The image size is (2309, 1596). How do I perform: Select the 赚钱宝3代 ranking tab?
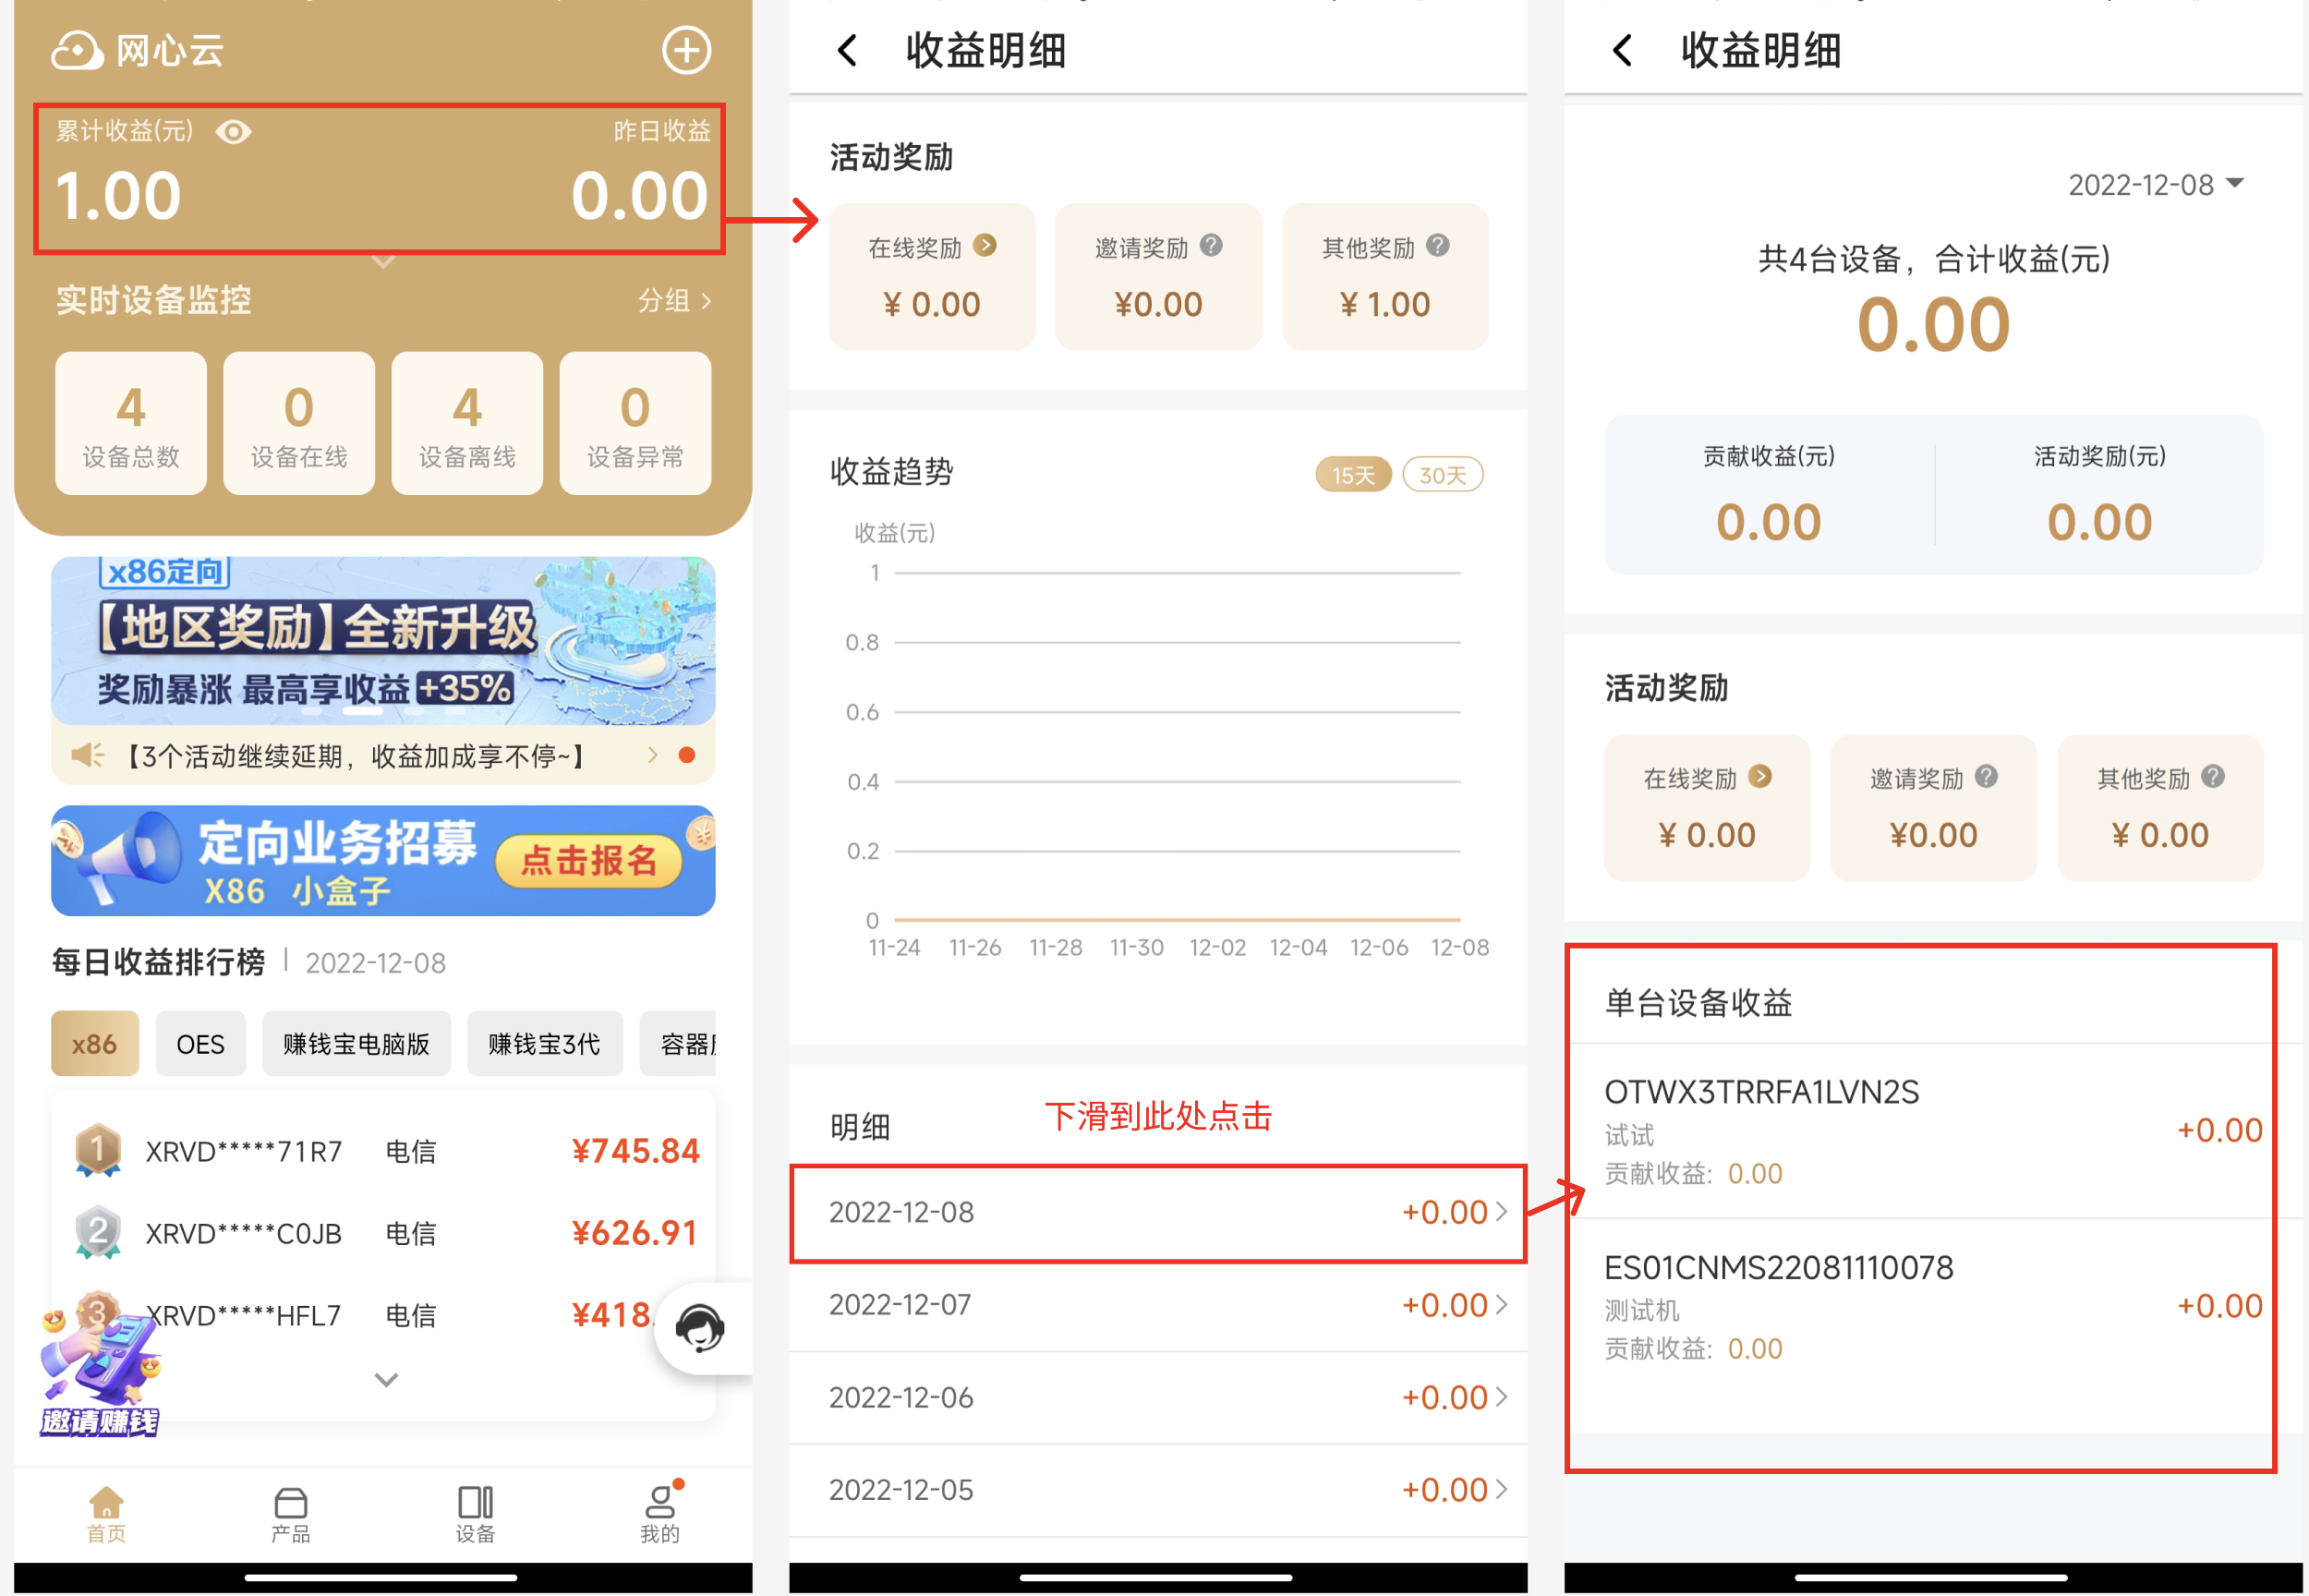(544, 1044)
